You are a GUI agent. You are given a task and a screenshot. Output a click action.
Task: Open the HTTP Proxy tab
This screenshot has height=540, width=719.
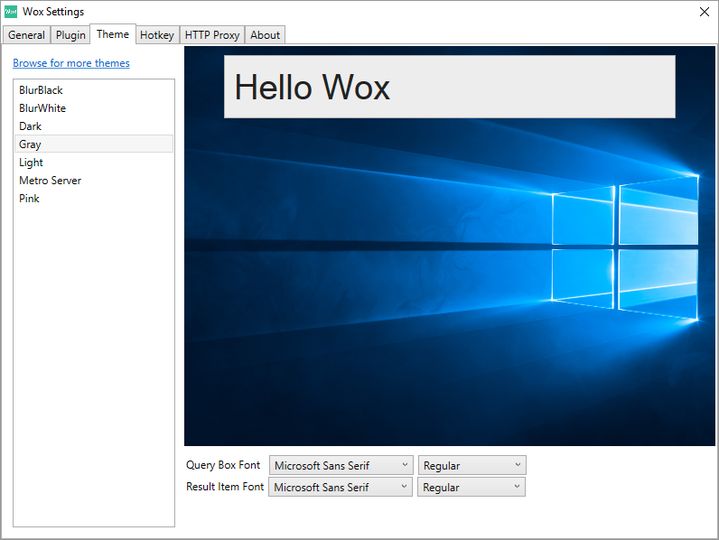click(212, 35)
